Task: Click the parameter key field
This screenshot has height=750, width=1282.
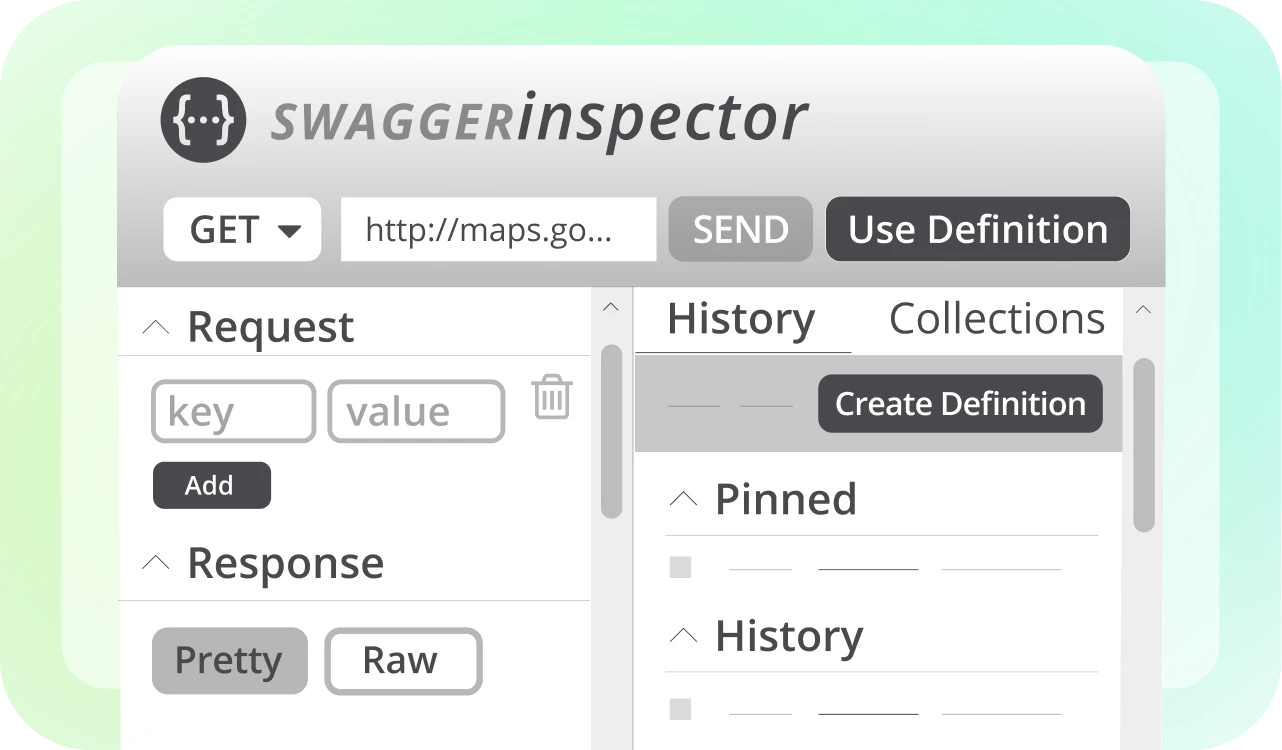Action: (233, 411)
